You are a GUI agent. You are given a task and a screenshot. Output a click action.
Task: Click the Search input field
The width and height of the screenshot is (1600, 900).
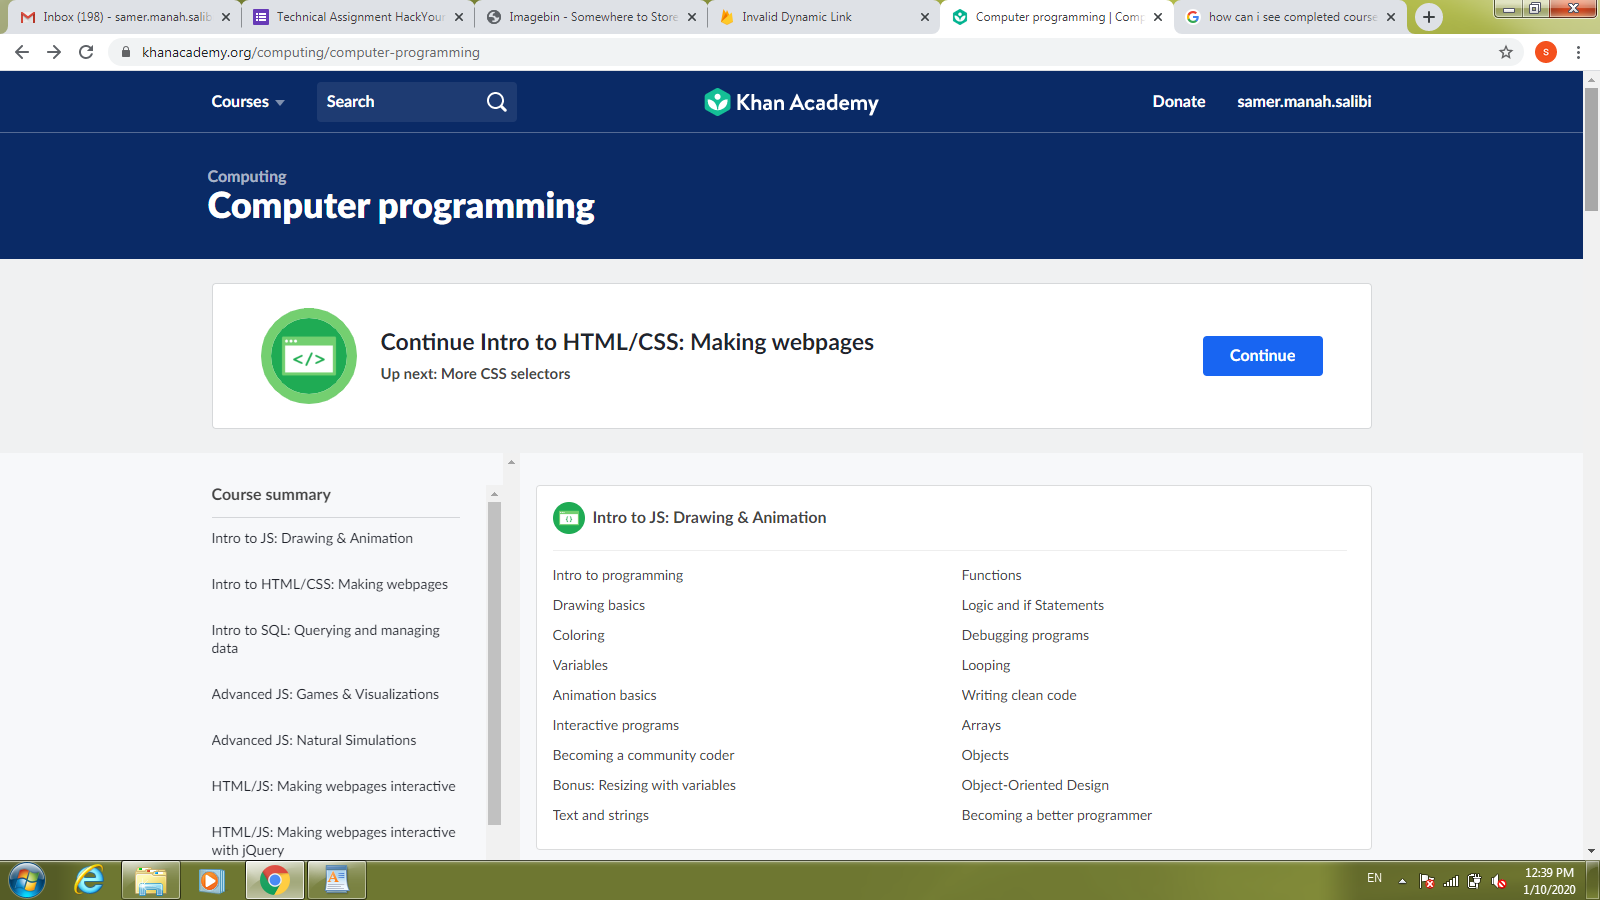pyautogui.click(x=400, y=102)
